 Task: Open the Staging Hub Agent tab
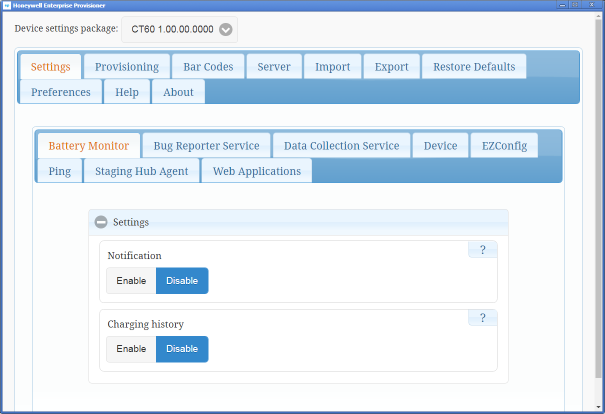pos(141,171)
